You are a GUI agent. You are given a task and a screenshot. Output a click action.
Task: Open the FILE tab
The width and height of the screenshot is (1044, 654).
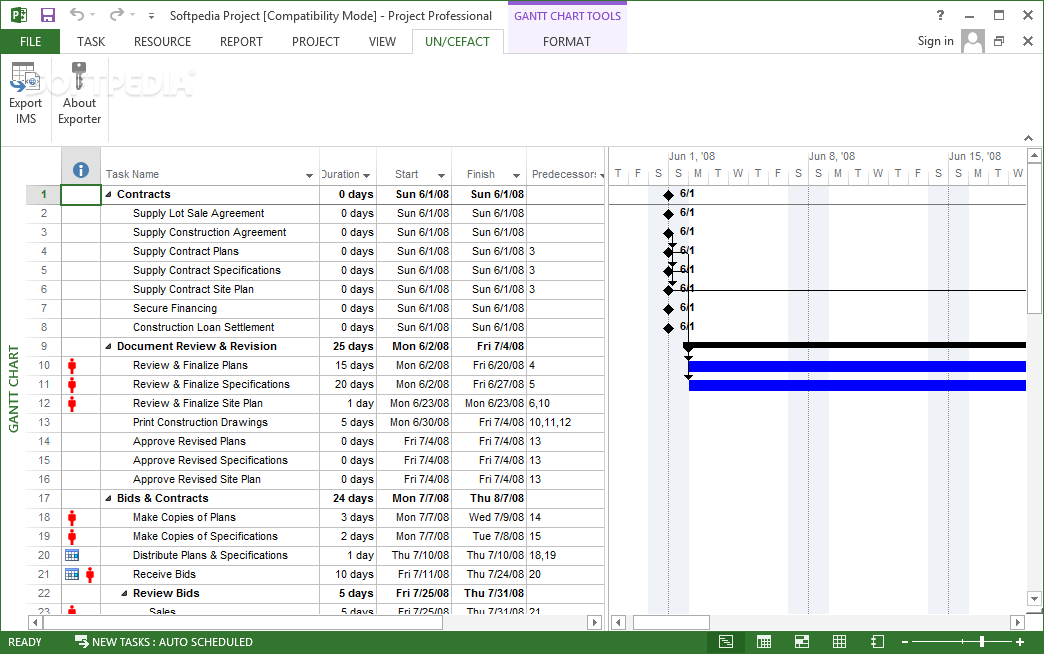click(x=30, y=41)
